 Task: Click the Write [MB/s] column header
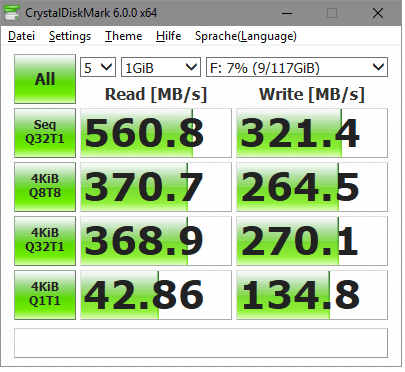(x=312, y=94)
